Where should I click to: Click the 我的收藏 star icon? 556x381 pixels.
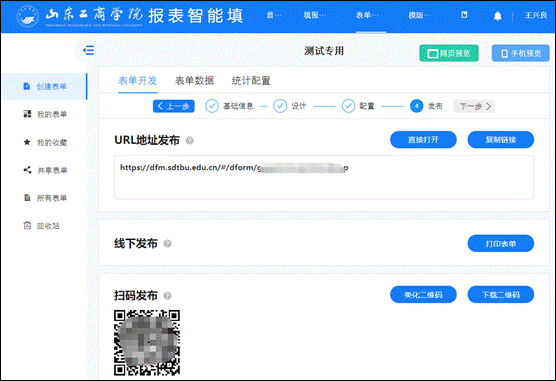pyautogui.click(x=27, y=142)
